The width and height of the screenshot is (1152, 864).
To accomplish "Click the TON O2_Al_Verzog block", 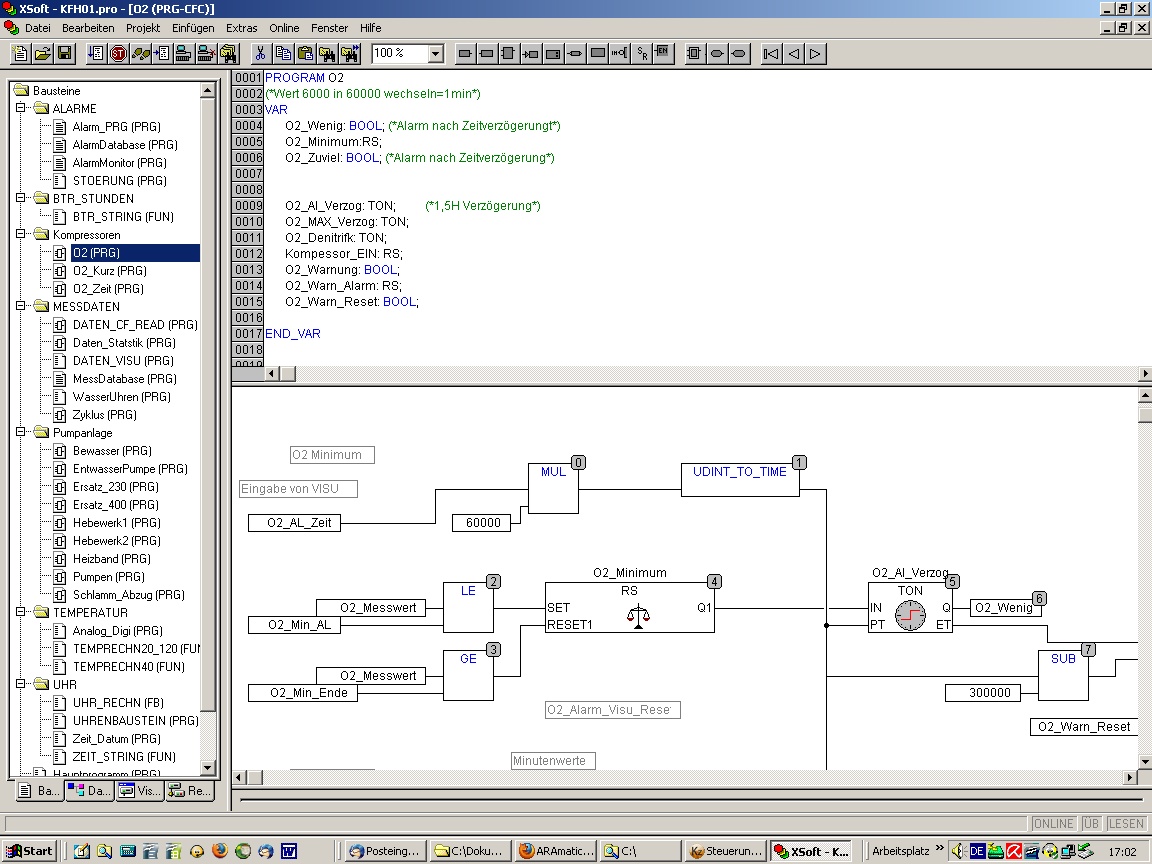I will 910,608.
